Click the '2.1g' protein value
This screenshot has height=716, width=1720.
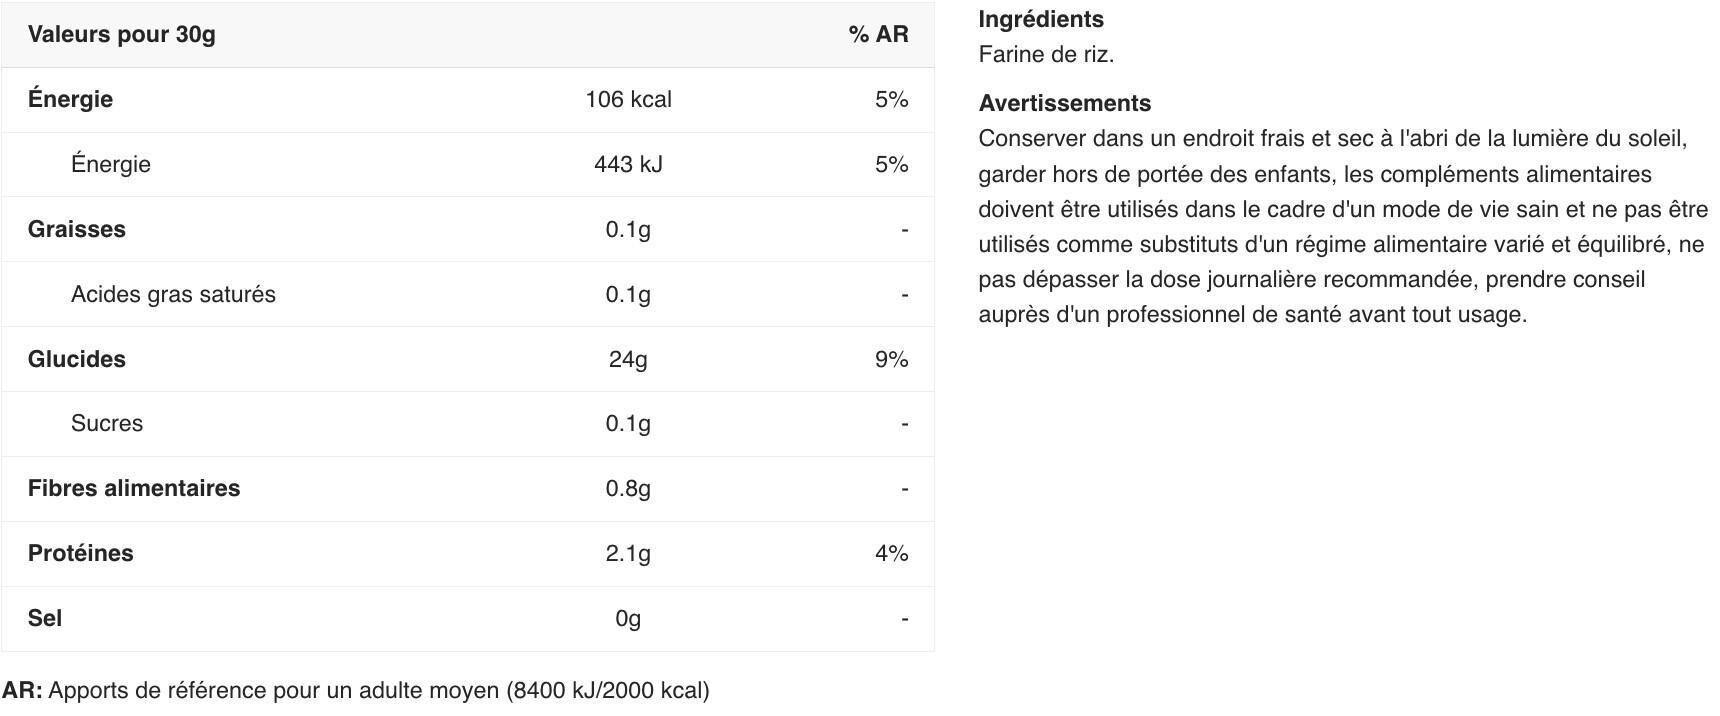[628, 553]
